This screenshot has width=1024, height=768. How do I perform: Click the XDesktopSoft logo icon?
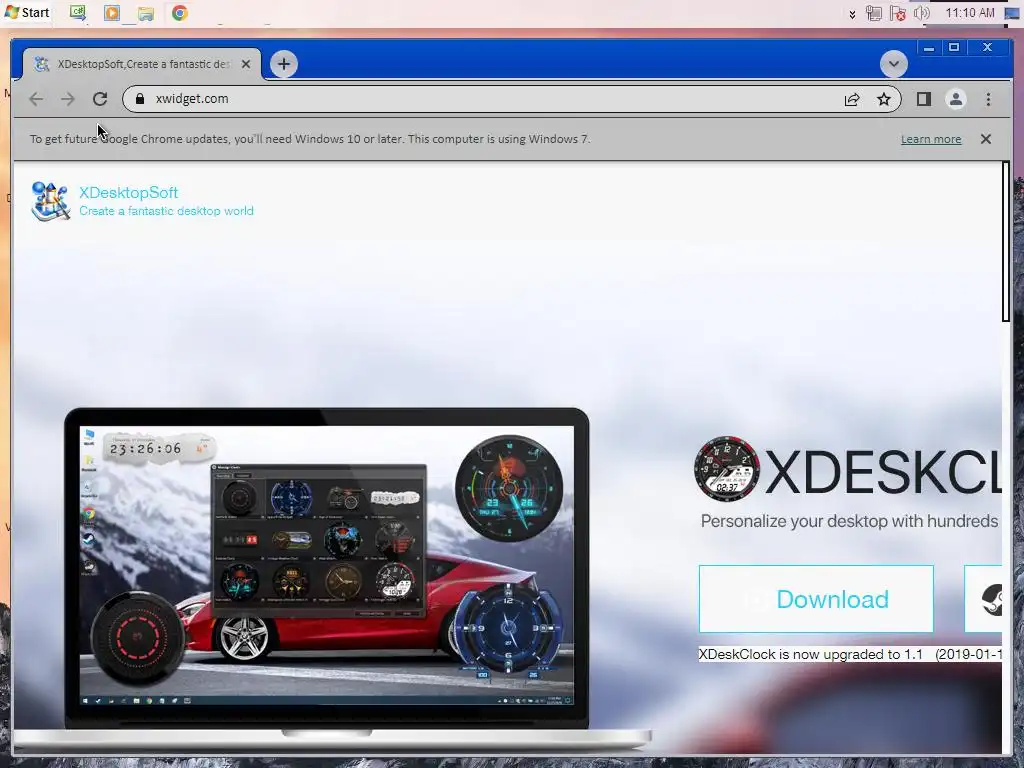coord(50,201)
